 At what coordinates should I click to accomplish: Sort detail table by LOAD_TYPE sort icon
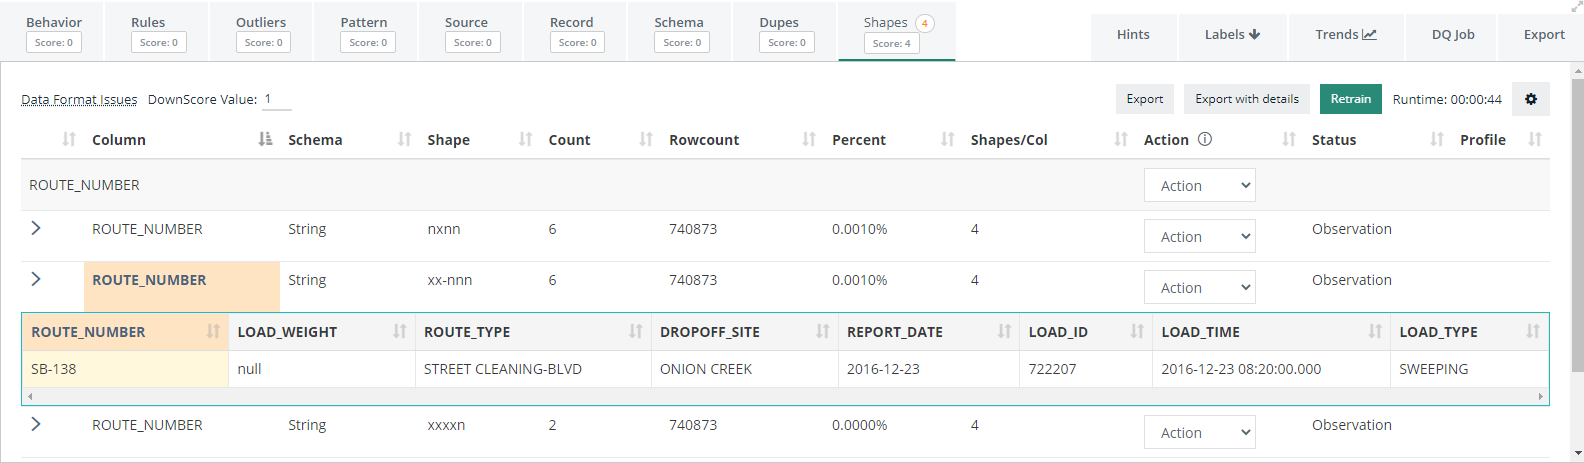1533,331
